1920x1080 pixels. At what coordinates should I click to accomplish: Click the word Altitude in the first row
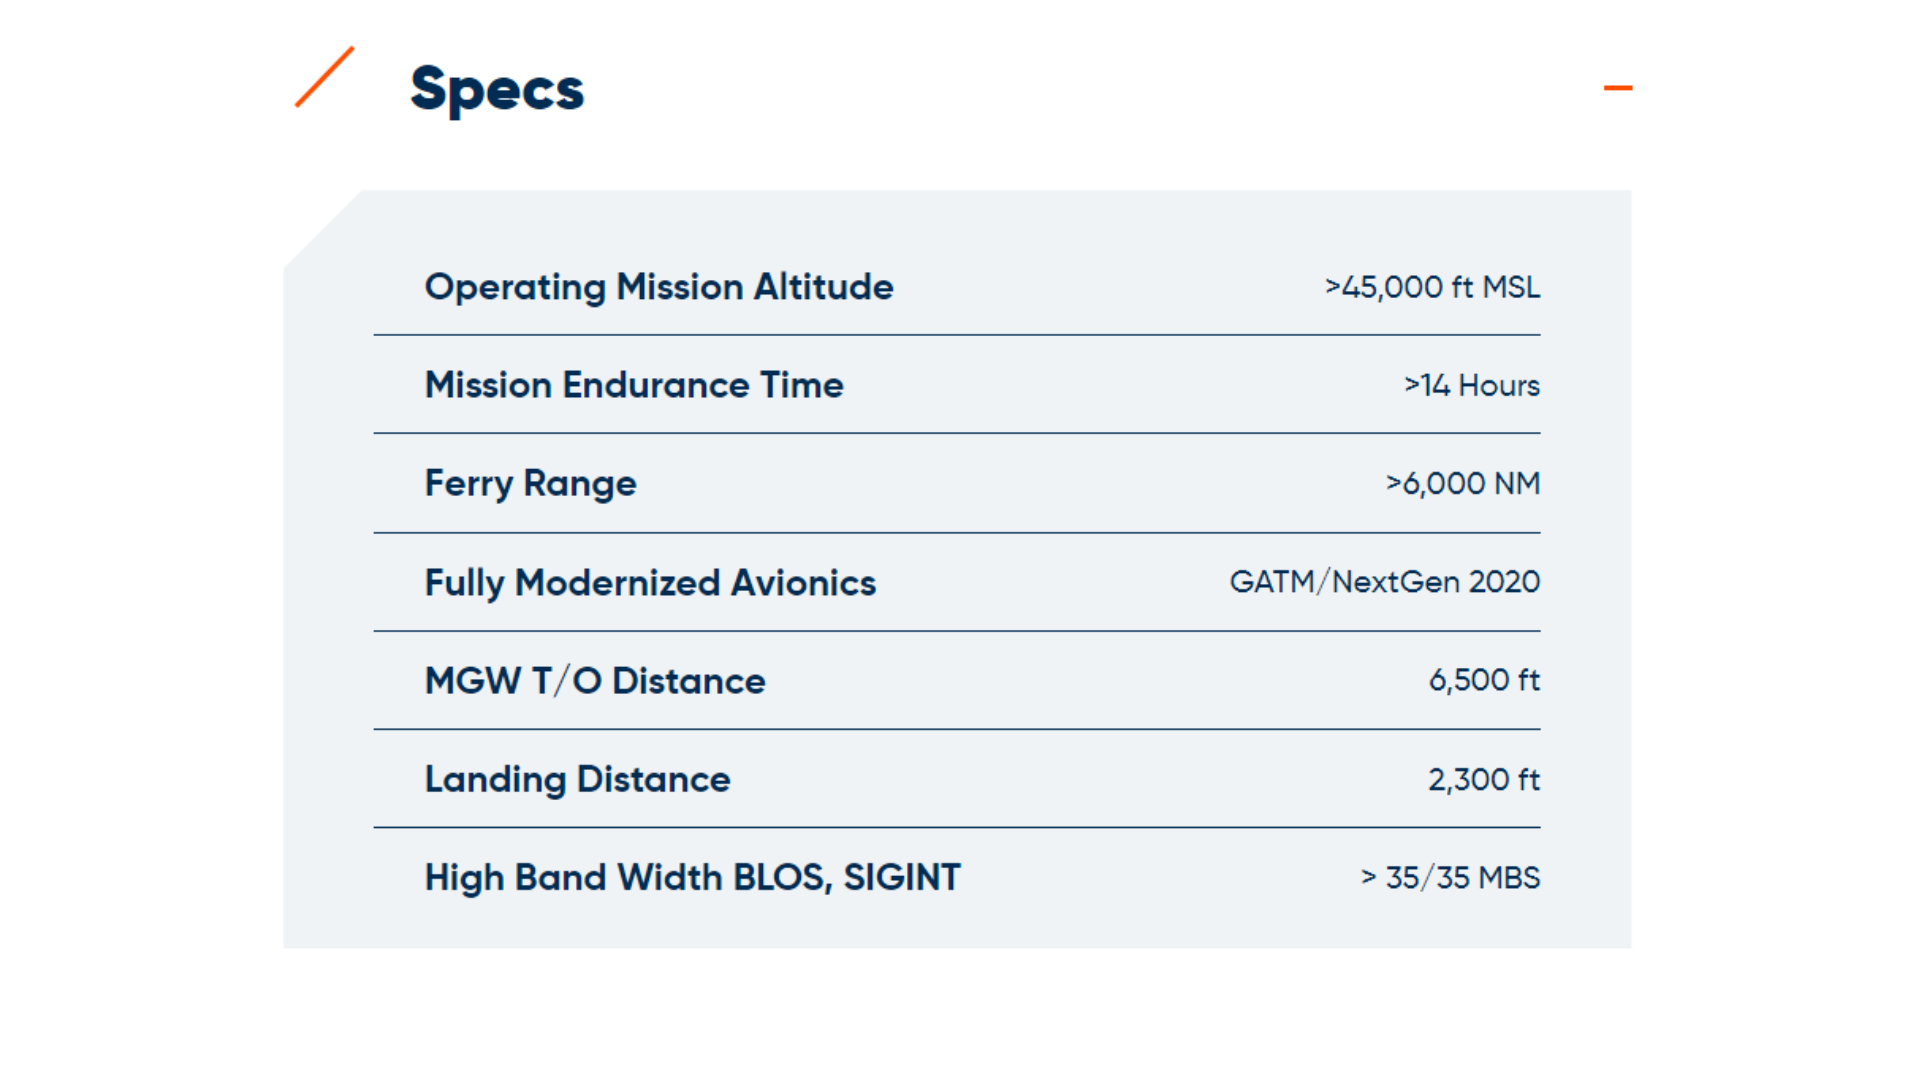pyautogui.click(x=823, y=287)
